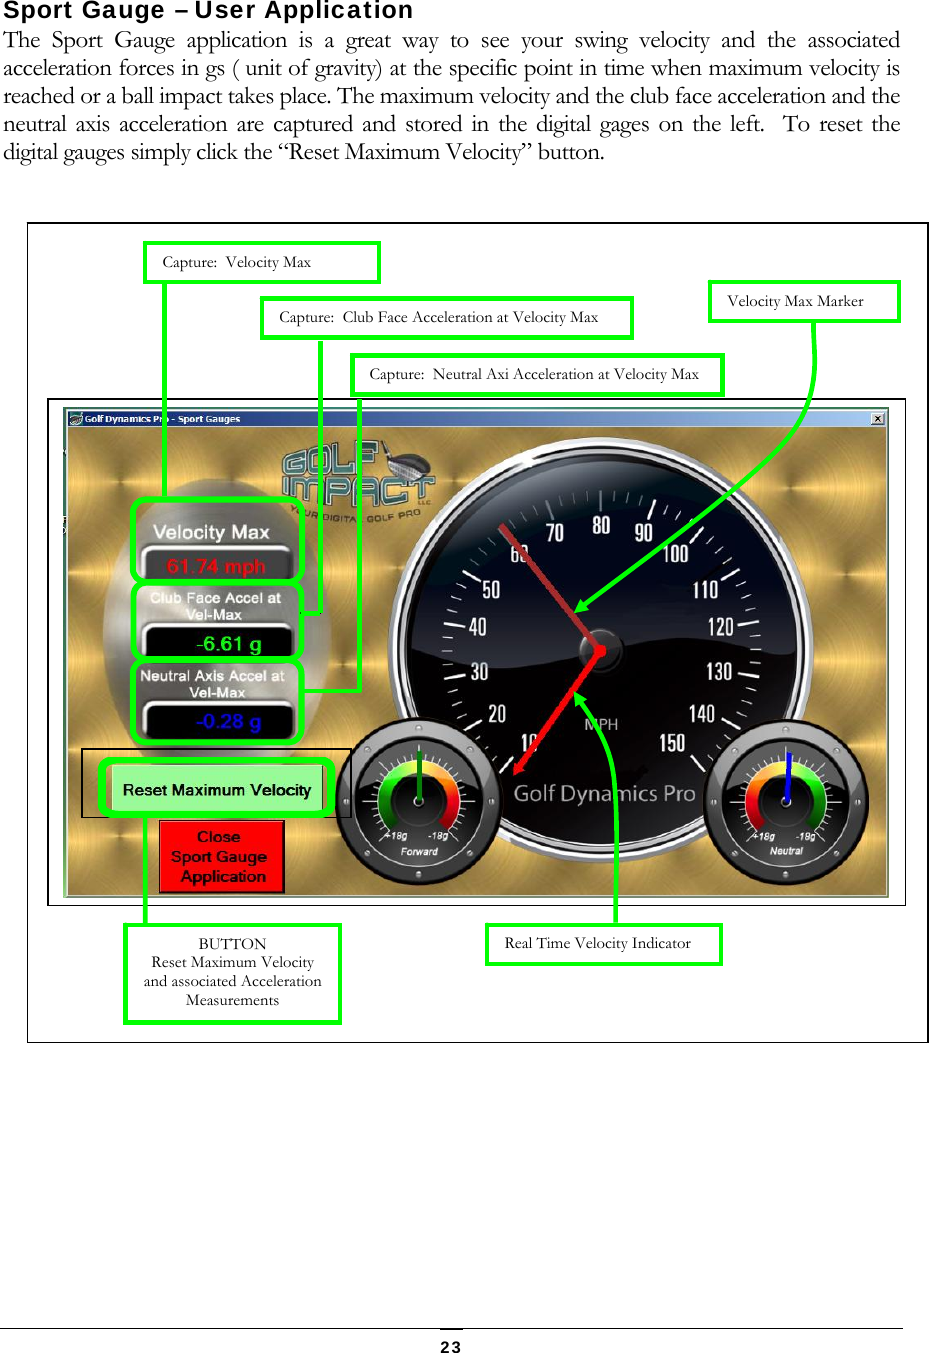Click the Velocity Max digital readout showing 61.74 mph

[x=216, y=540]
